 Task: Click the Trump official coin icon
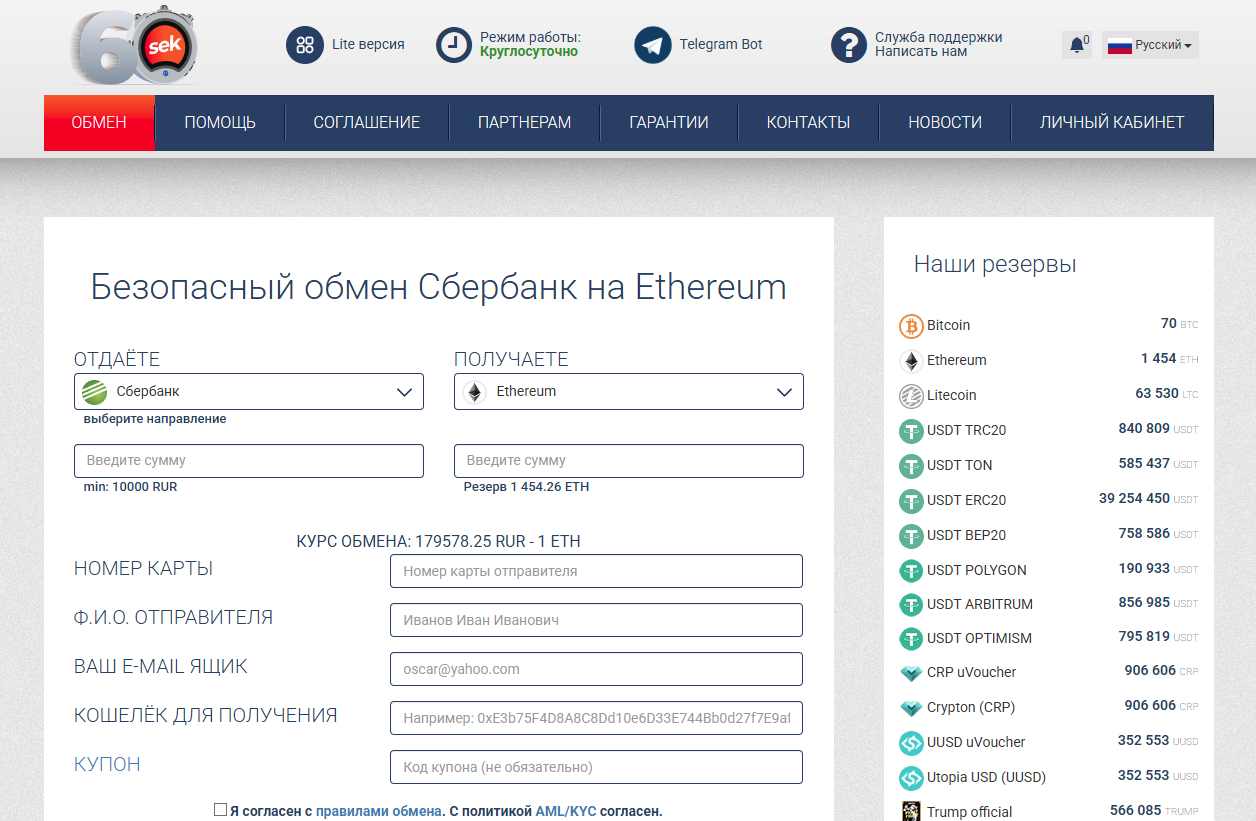tap(911, 812)
